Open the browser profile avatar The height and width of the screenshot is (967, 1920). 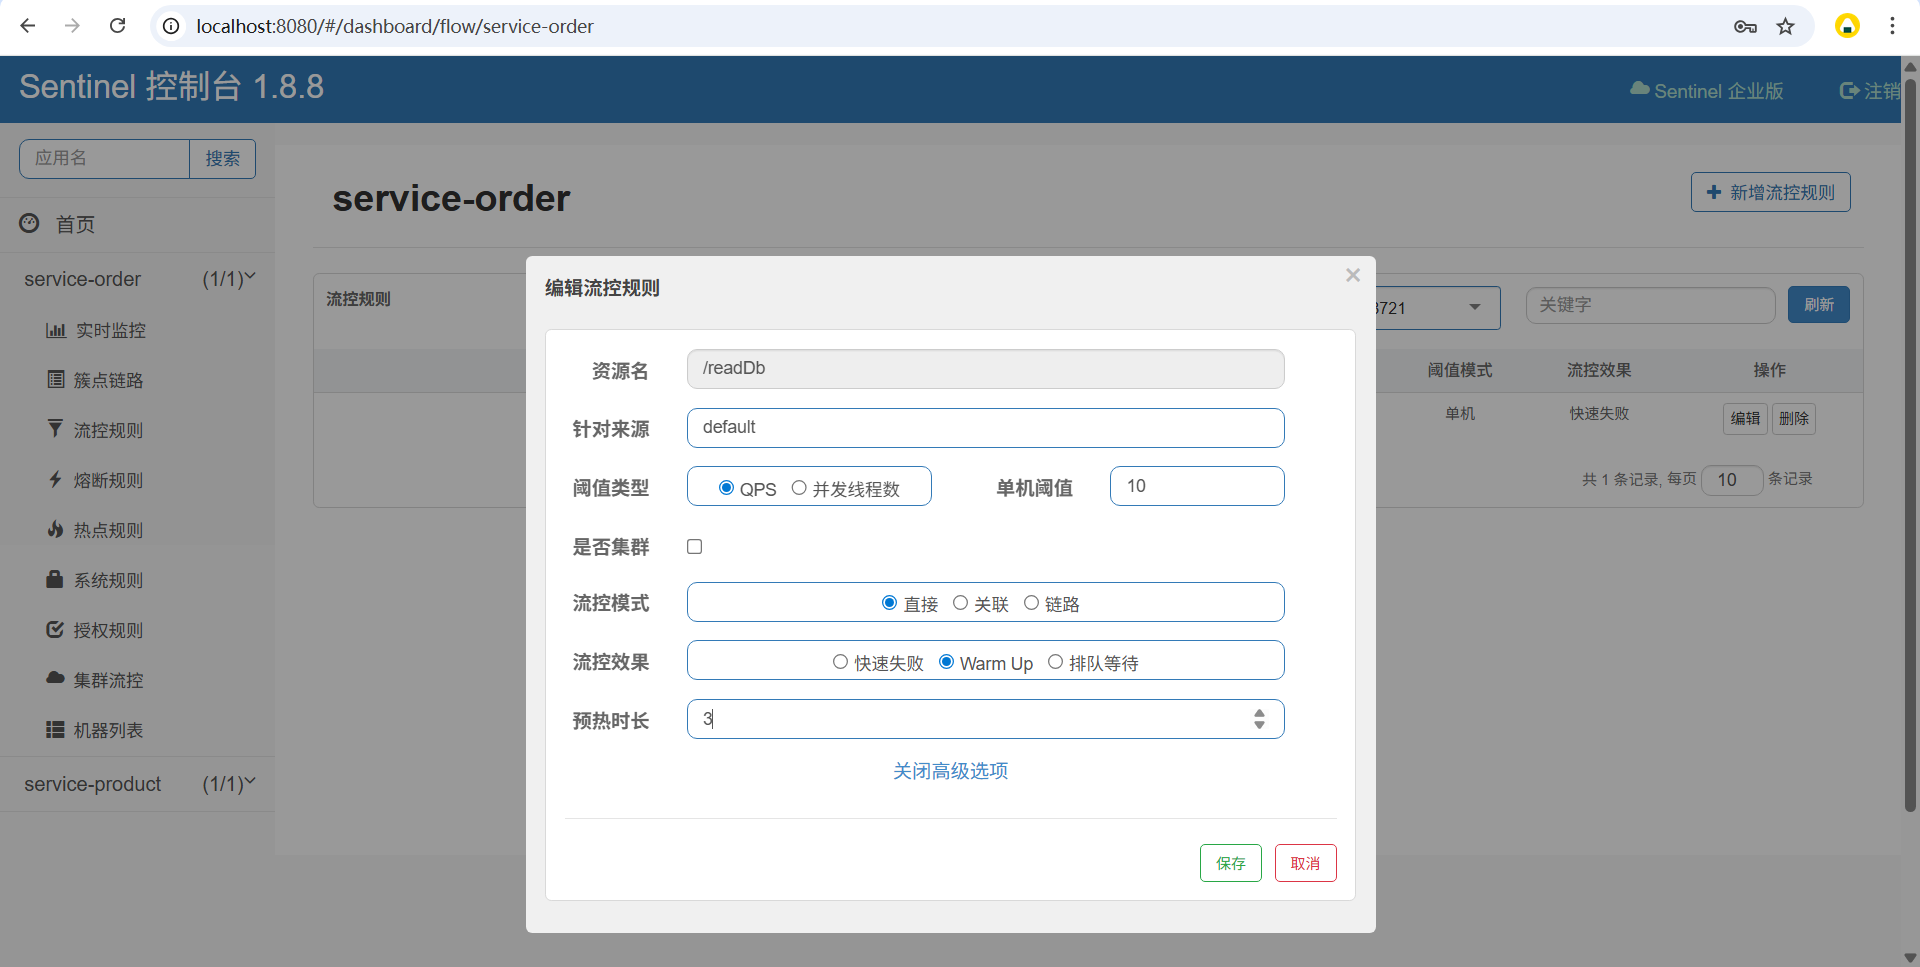pyautogui.click(x=1847, y=26)
